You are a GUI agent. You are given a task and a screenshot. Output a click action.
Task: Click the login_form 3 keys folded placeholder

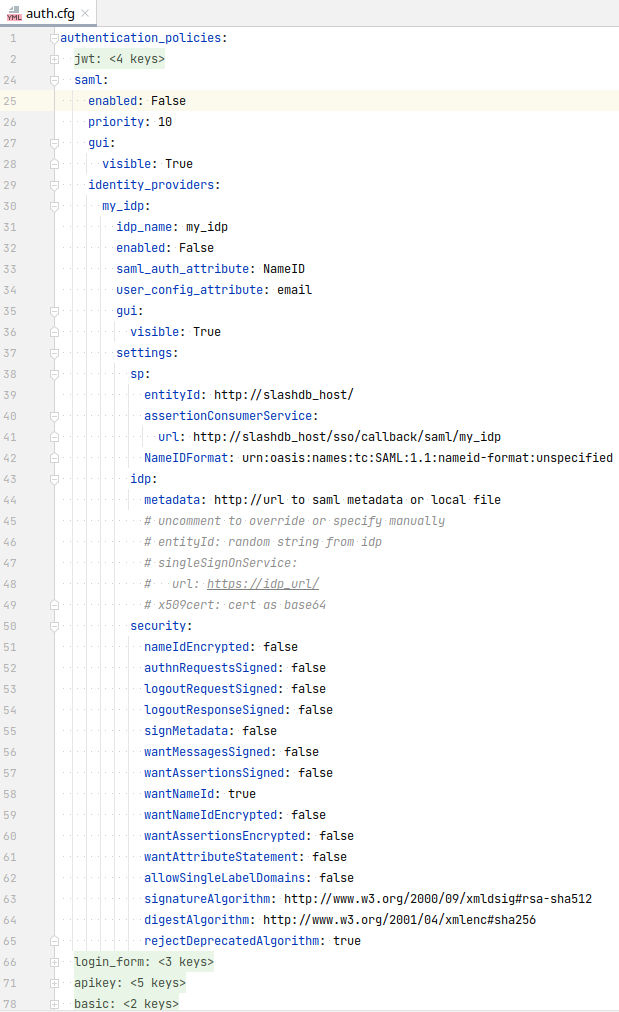point(185,962)
